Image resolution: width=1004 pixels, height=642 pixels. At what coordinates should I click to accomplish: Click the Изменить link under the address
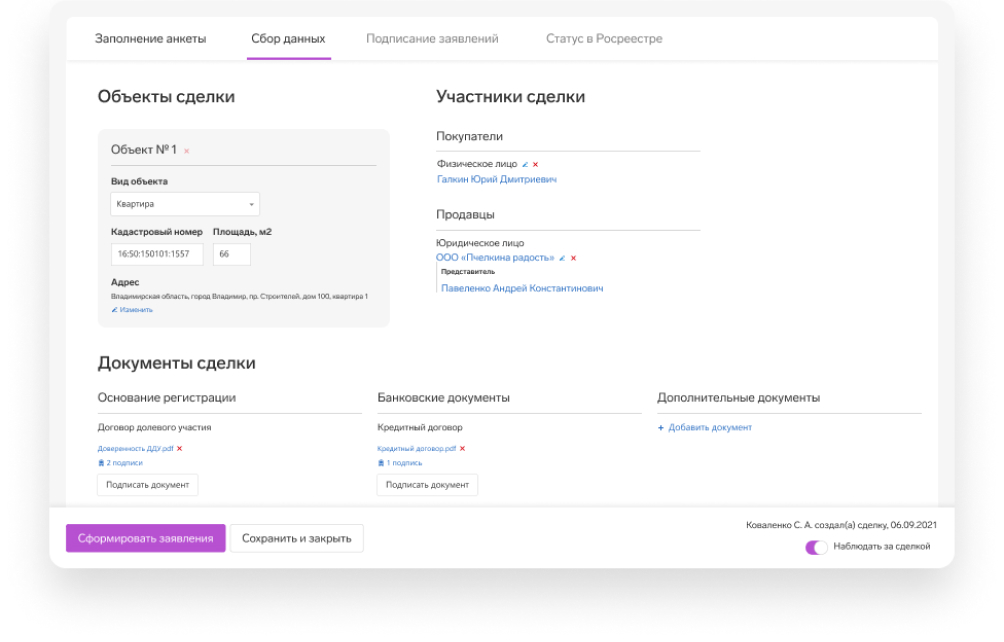click(x=136, y=310)
